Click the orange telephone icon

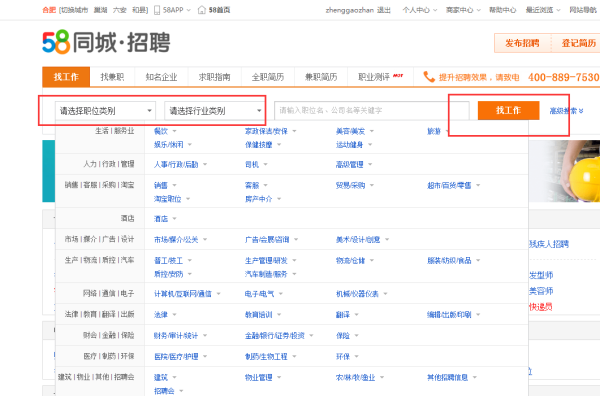(429, 77)
